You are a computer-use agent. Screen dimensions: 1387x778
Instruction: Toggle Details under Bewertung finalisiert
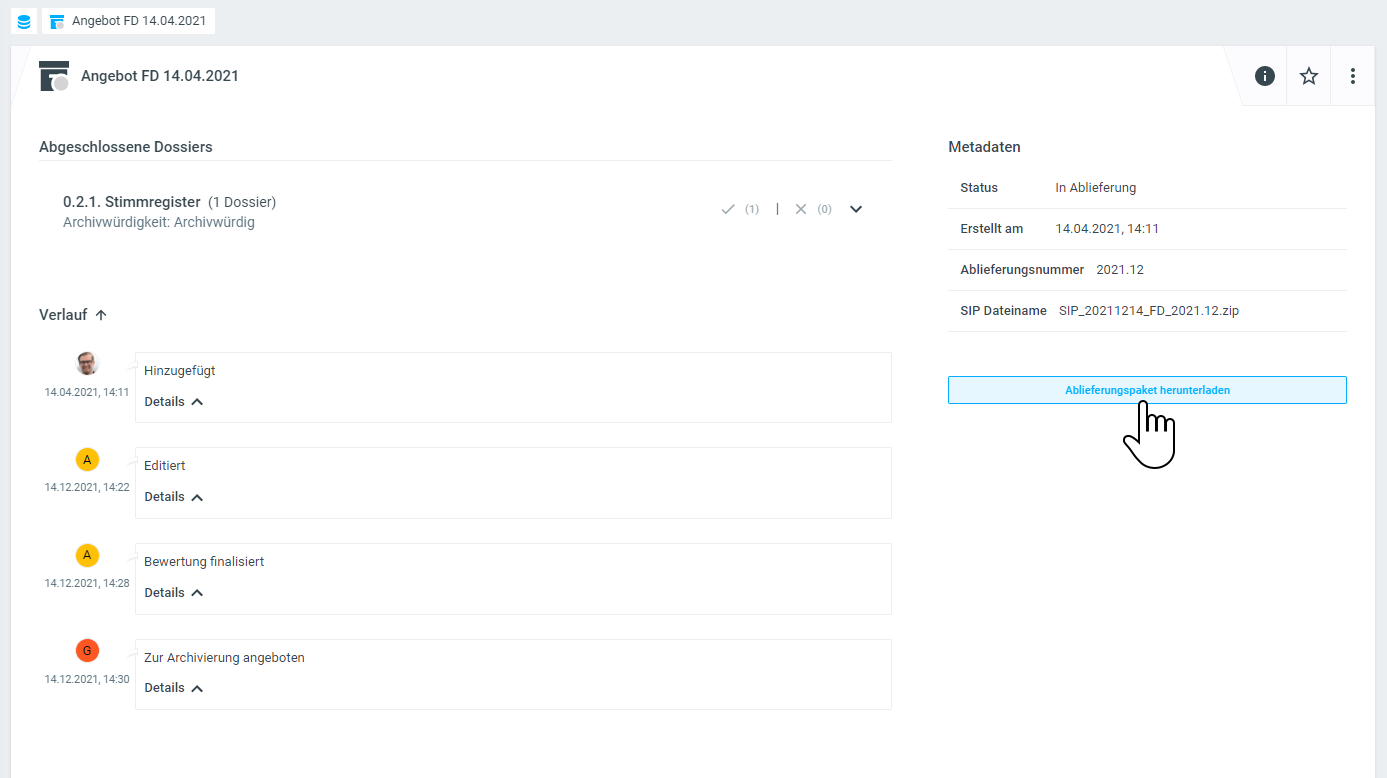(173, 593)
